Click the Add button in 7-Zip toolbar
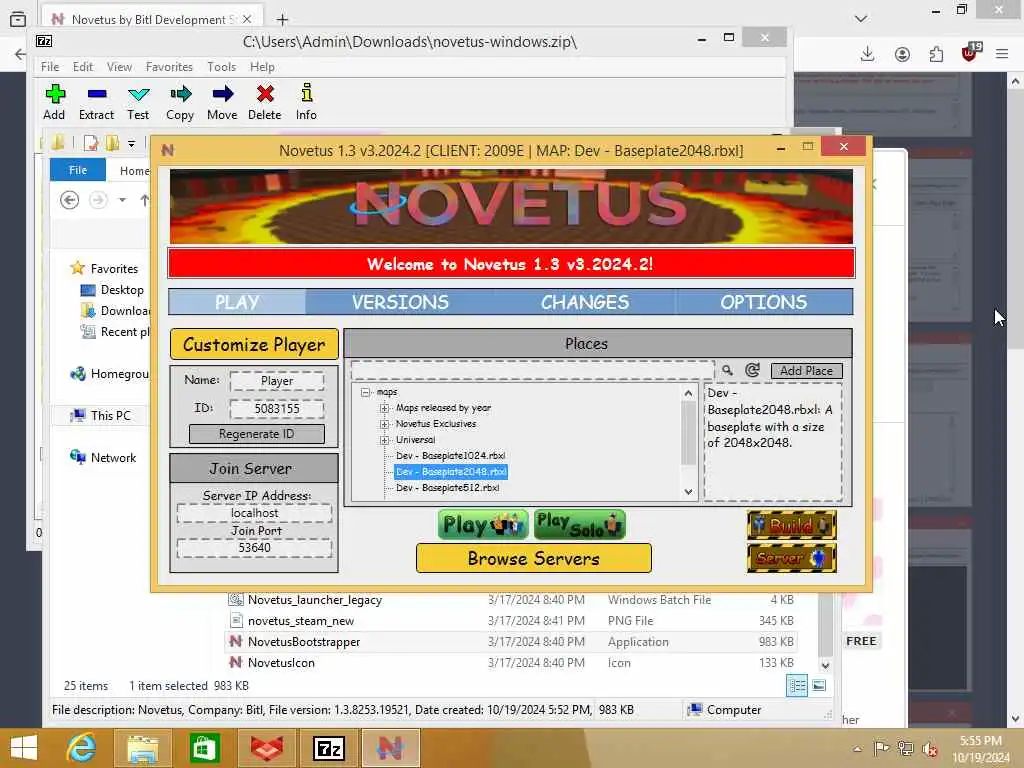 point(54,102)
